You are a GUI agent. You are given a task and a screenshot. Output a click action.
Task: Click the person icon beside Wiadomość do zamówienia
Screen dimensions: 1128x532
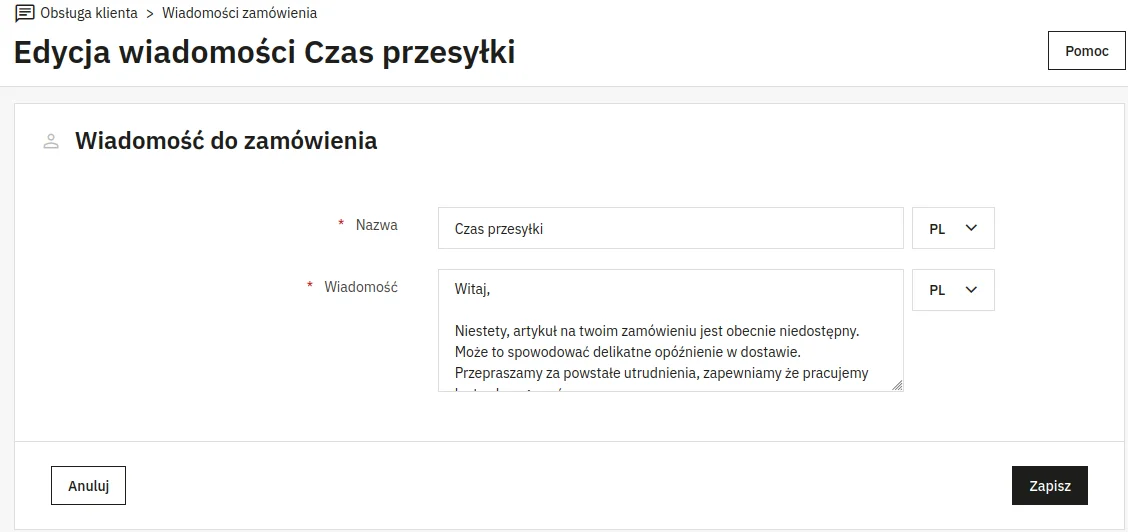(x=51, y=141)
